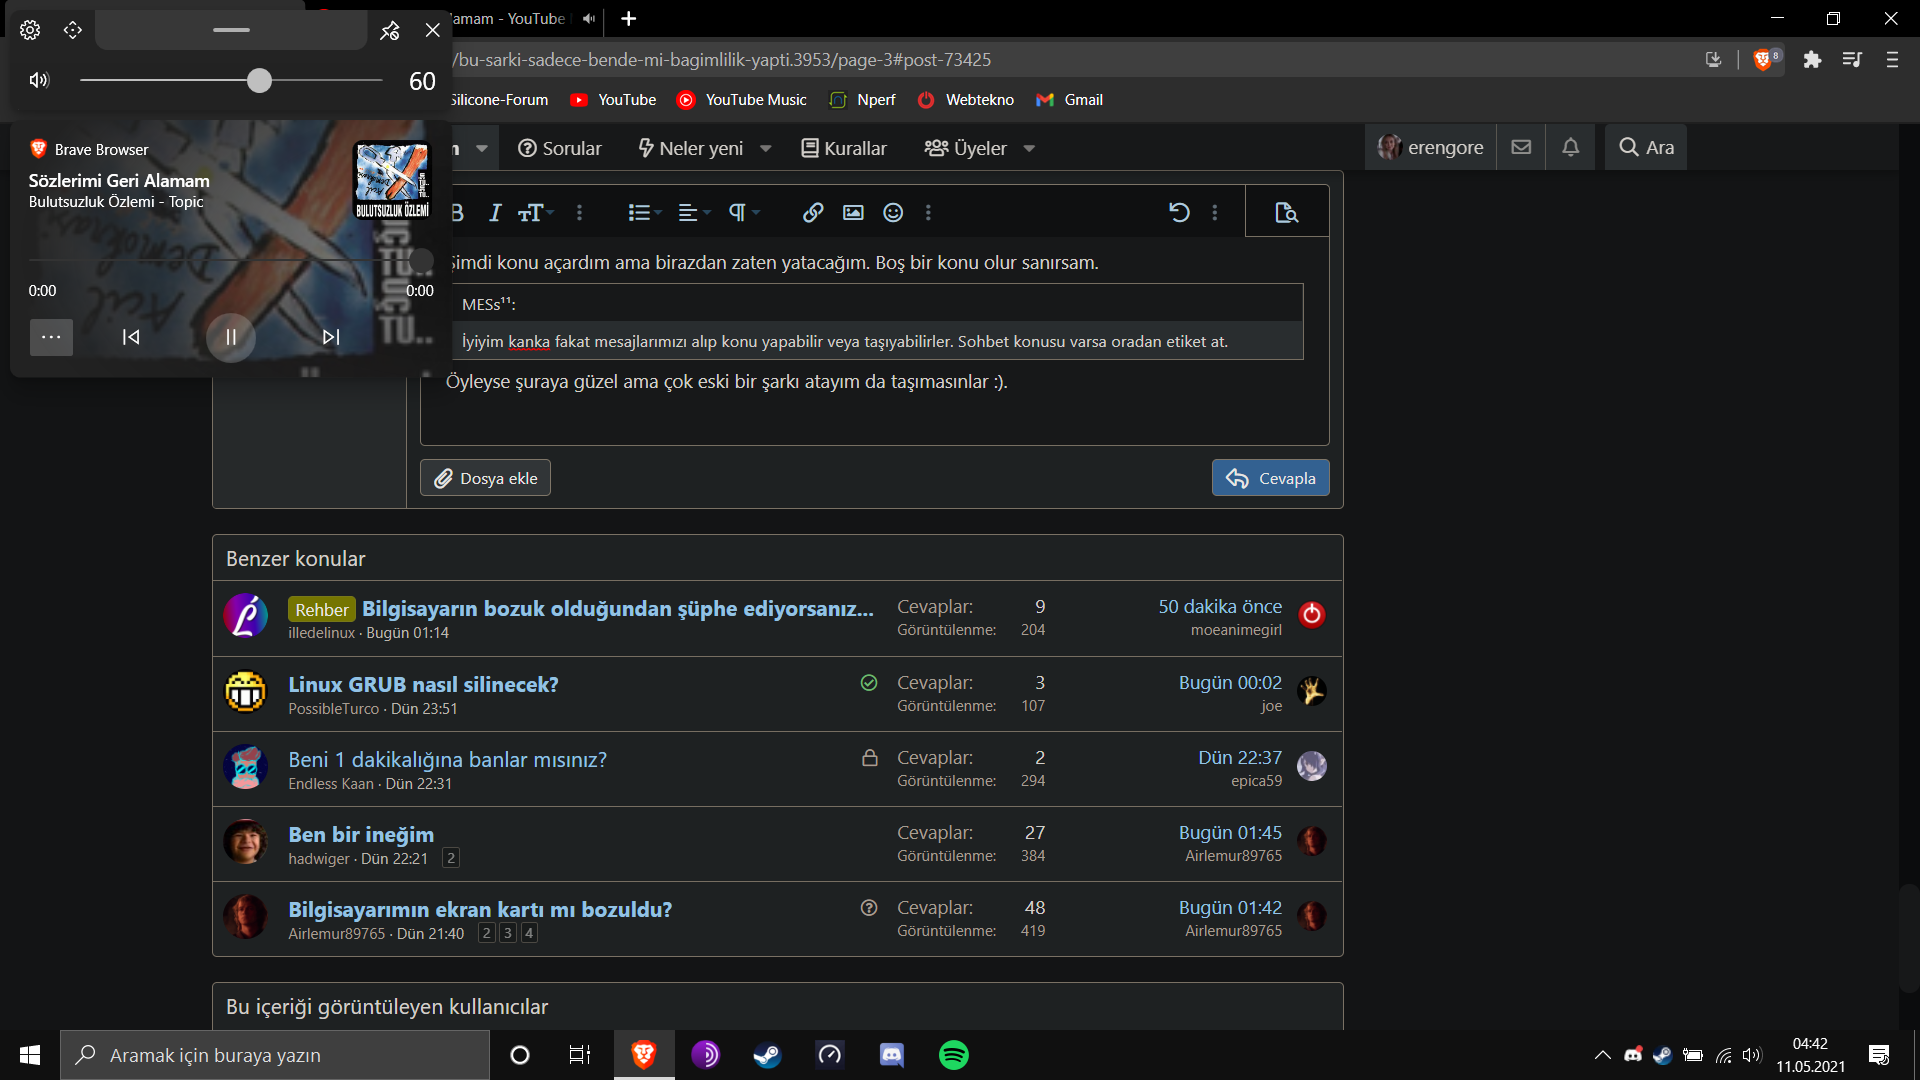Click the Windows taskbar search box
1920x1080 pixels.
tap(275, 1055)
